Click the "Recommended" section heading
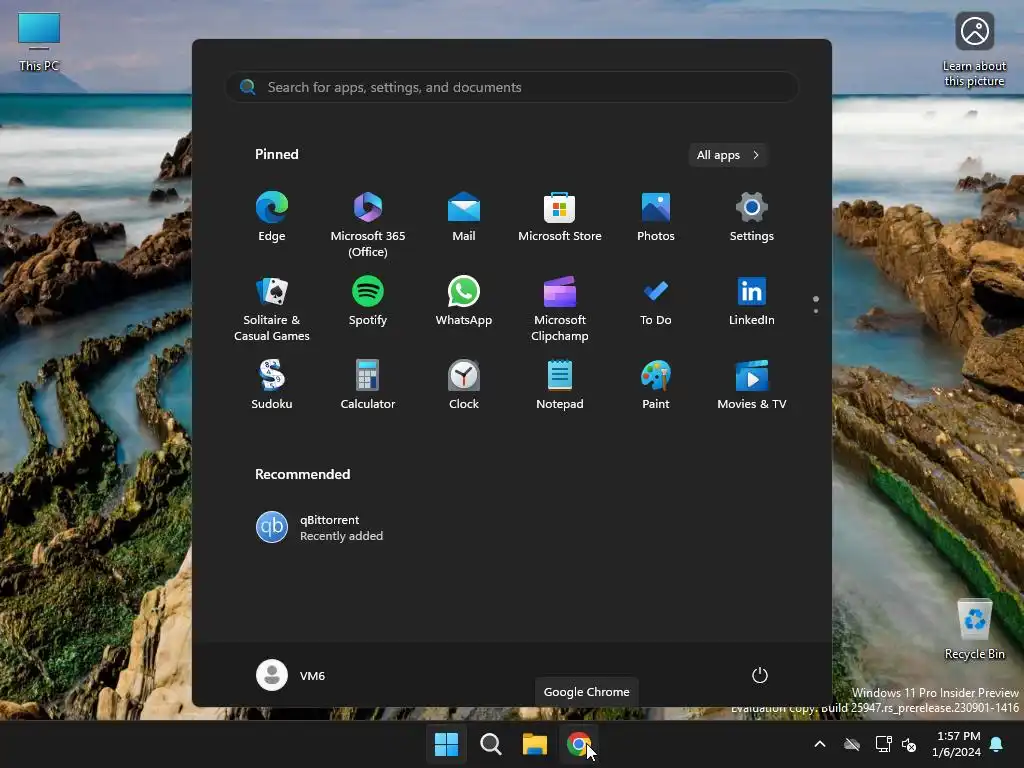 [x=302, y=474]
